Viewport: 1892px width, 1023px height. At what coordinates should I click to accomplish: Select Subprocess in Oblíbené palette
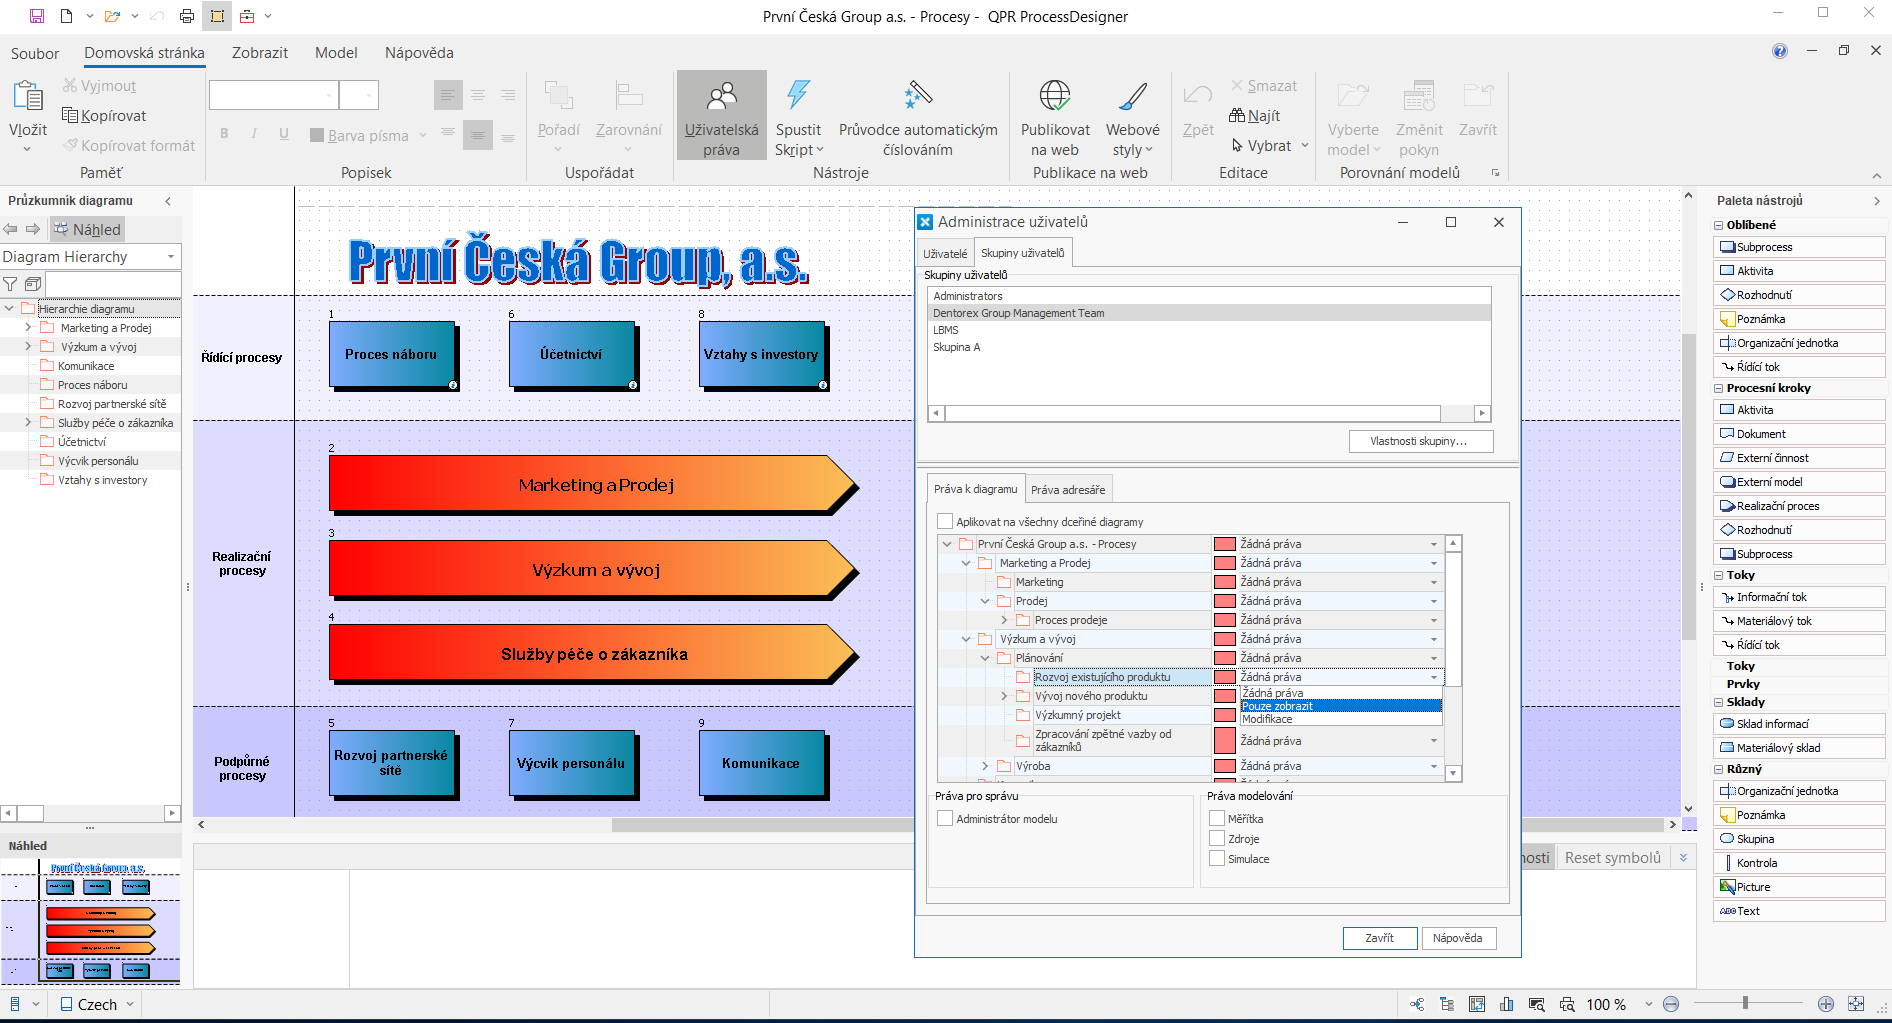[1799, 247]
